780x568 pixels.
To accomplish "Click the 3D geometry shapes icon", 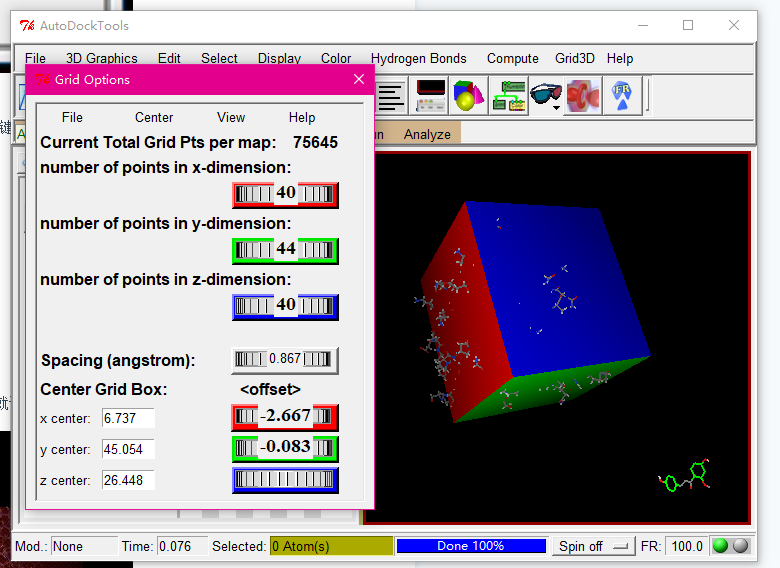I will [x=469, y=96].
